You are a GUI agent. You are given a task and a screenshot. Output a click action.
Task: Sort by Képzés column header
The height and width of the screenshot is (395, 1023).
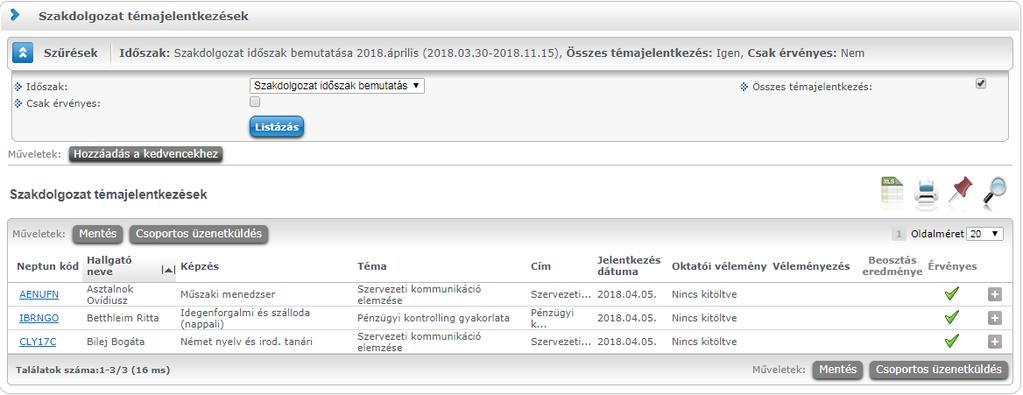click(x=199, y=266)
